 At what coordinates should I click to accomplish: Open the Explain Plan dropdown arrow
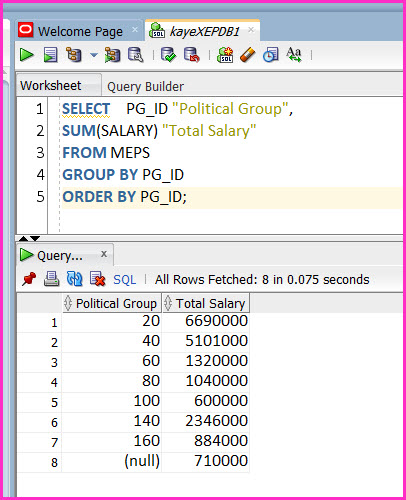coord(94,55)
